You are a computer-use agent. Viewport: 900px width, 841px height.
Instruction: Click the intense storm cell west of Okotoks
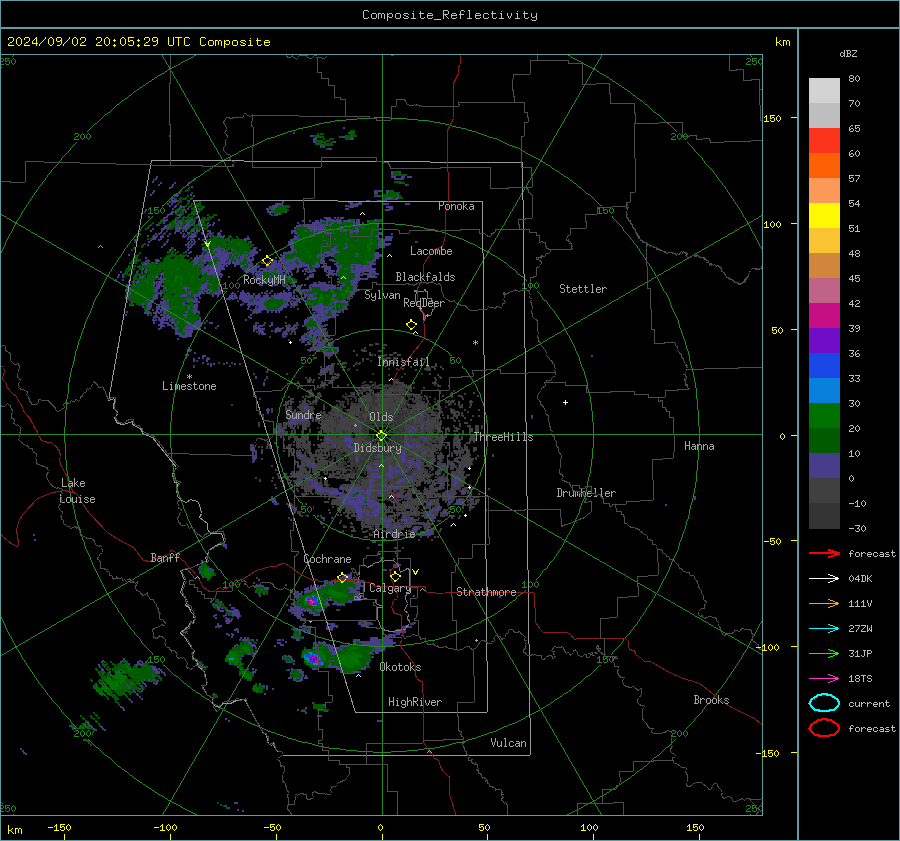pos(313,658)
